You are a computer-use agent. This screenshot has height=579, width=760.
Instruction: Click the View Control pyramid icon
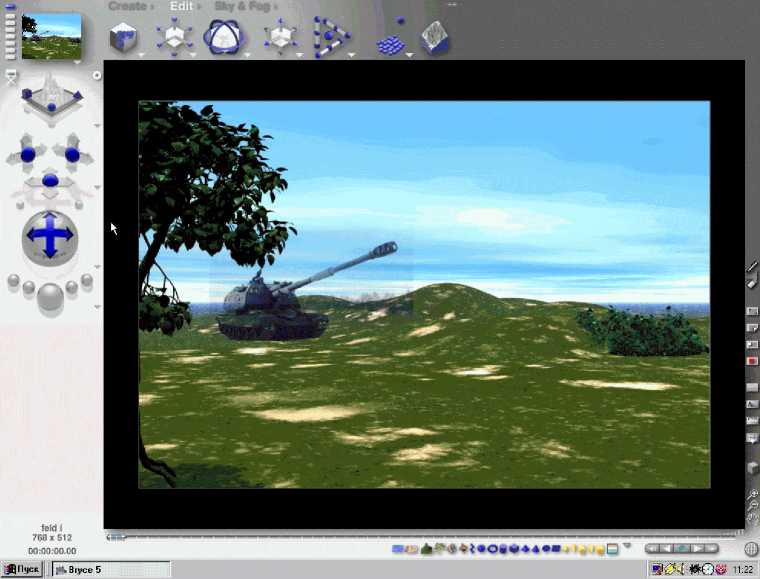coord(52,97)
